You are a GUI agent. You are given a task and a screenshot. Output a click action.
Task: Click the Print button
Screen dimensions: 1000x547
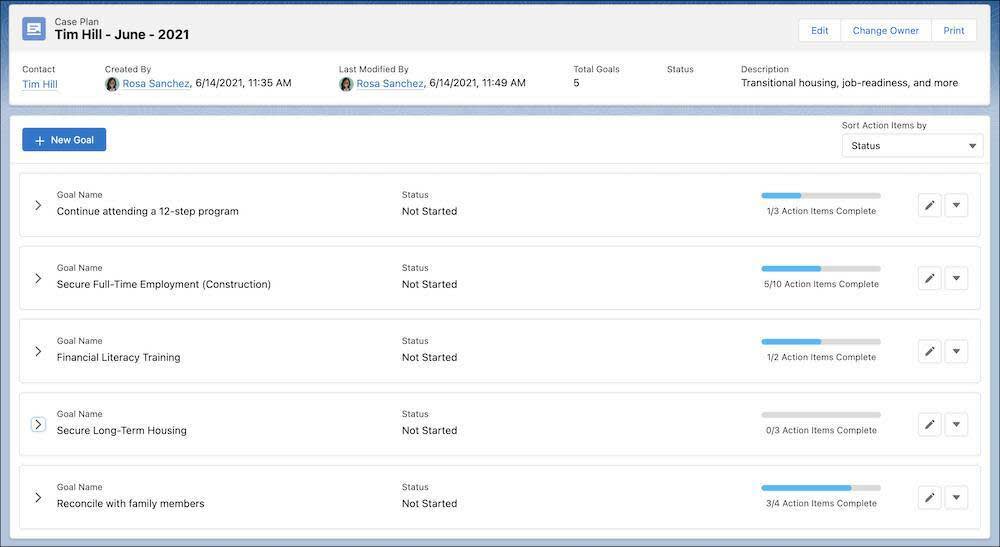tap(953, 31)
